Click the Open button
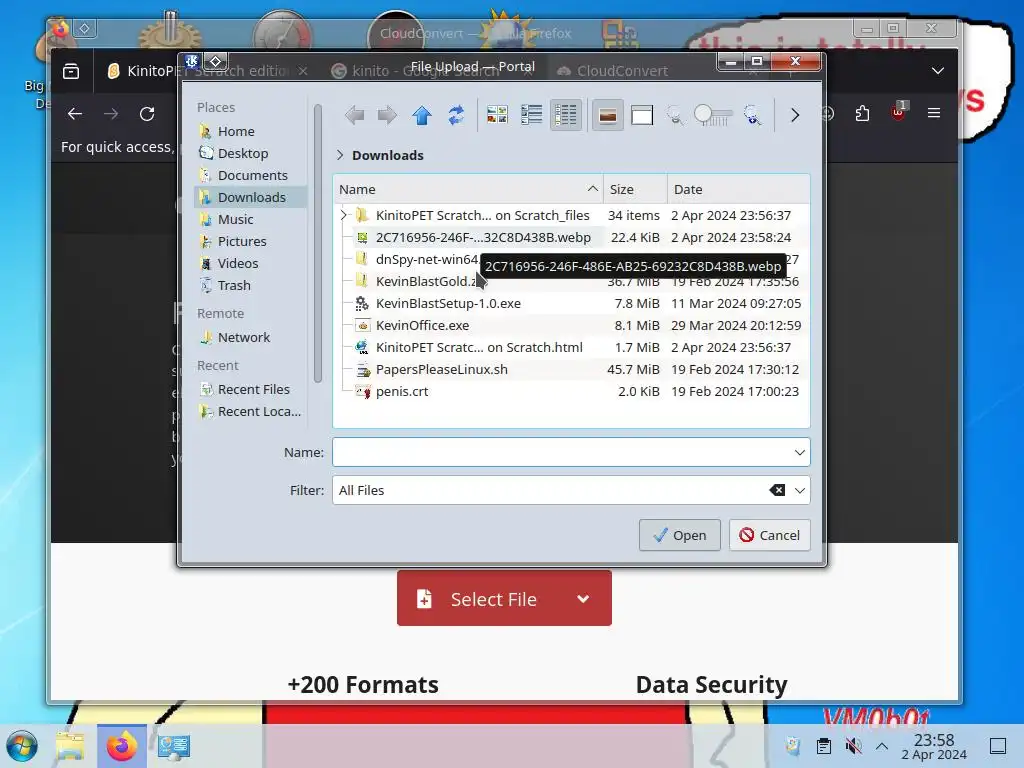This screenshot has width=1024, height=768. (679, 536)
